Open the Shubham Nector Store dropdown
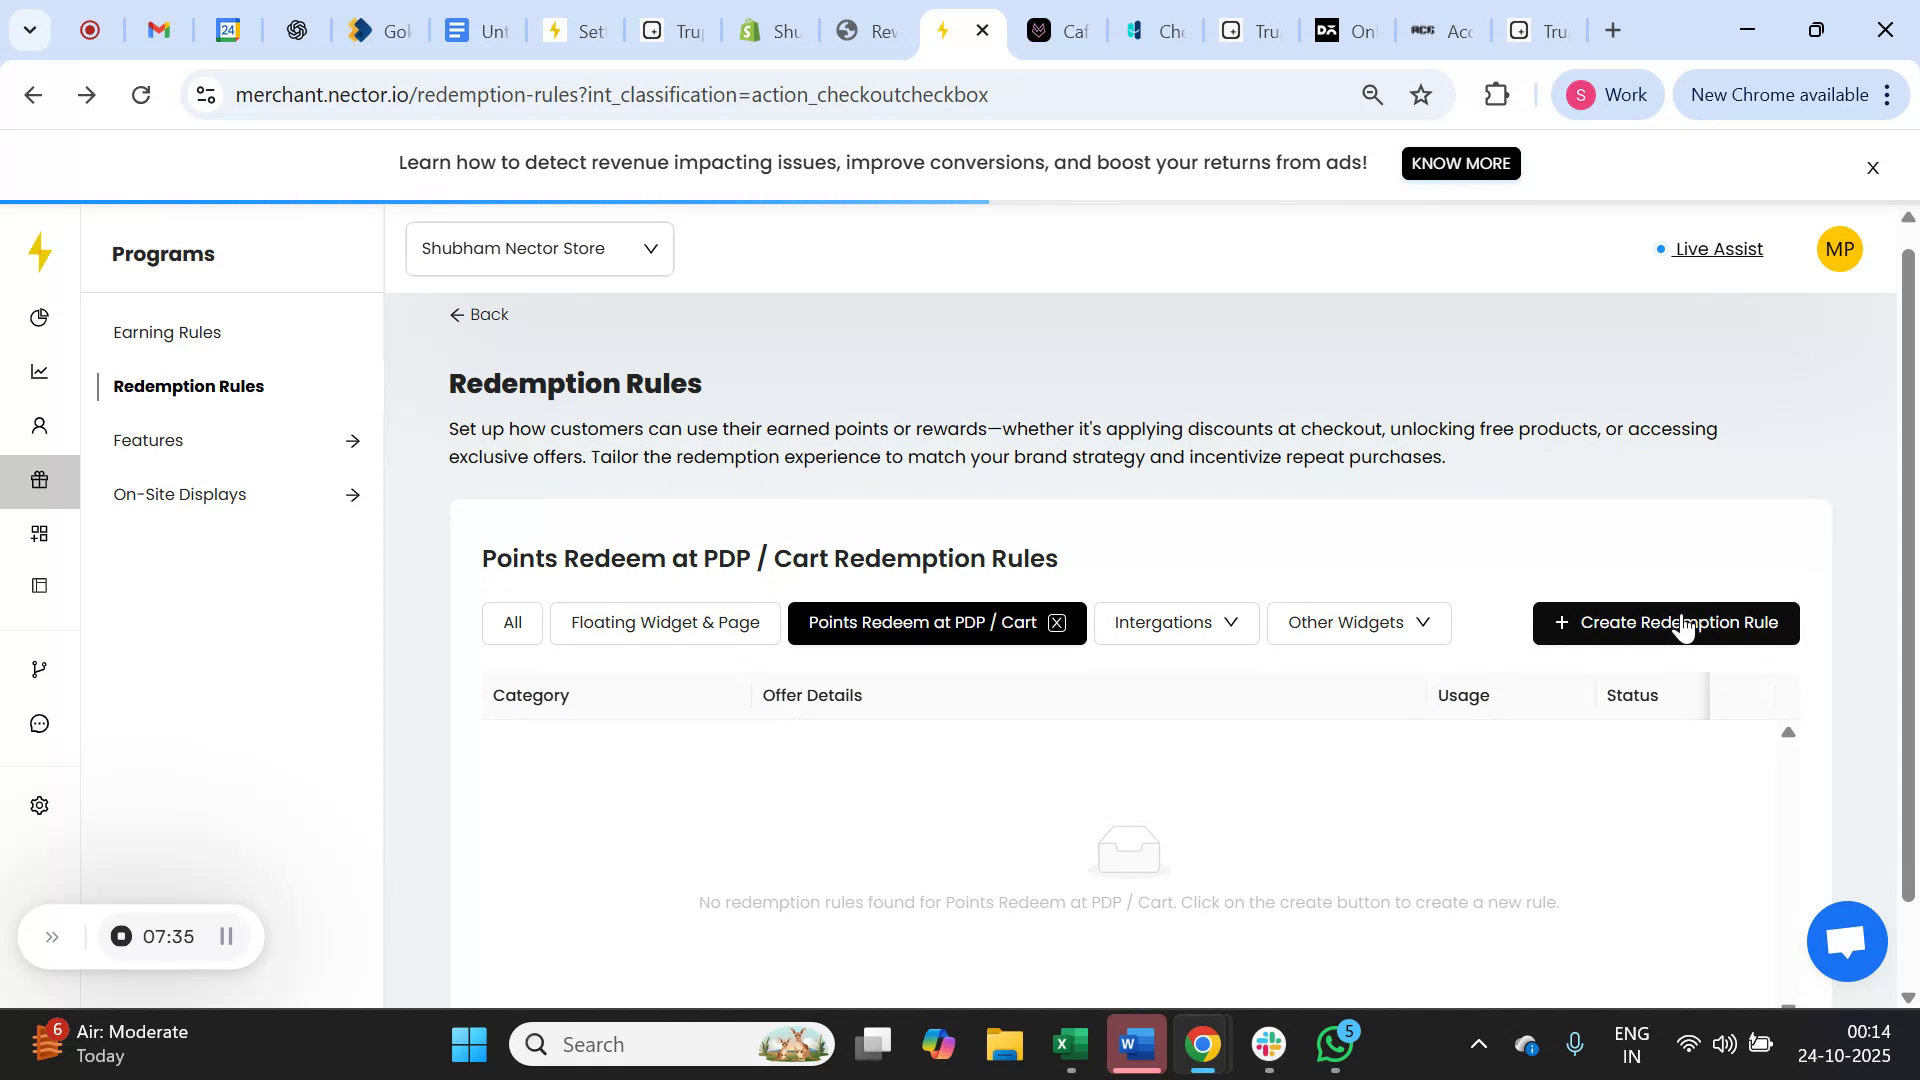Image resolution: width=1920 pixels, height=1080 pixels. pos(539,248)
